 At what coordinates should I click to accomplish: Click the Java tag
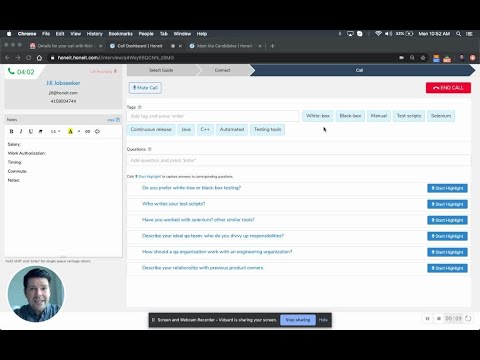tap(186, 129)
